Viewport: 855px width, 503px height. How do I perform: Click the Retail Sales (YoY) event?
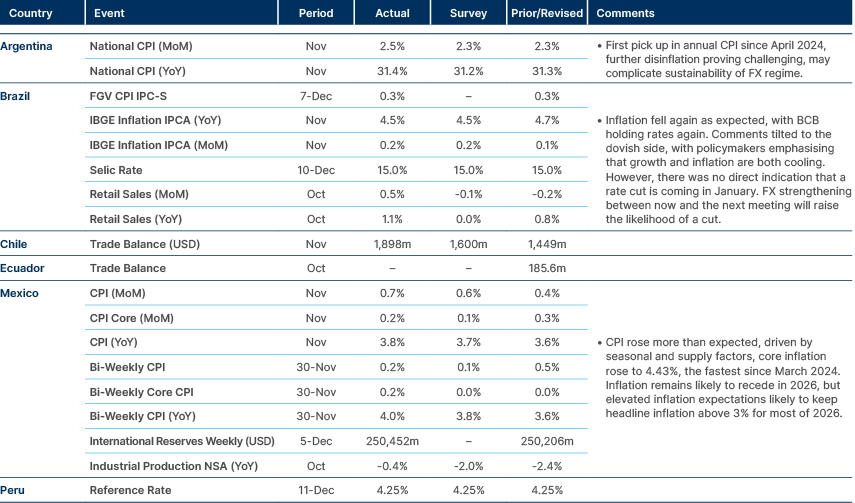pos(136,219)
